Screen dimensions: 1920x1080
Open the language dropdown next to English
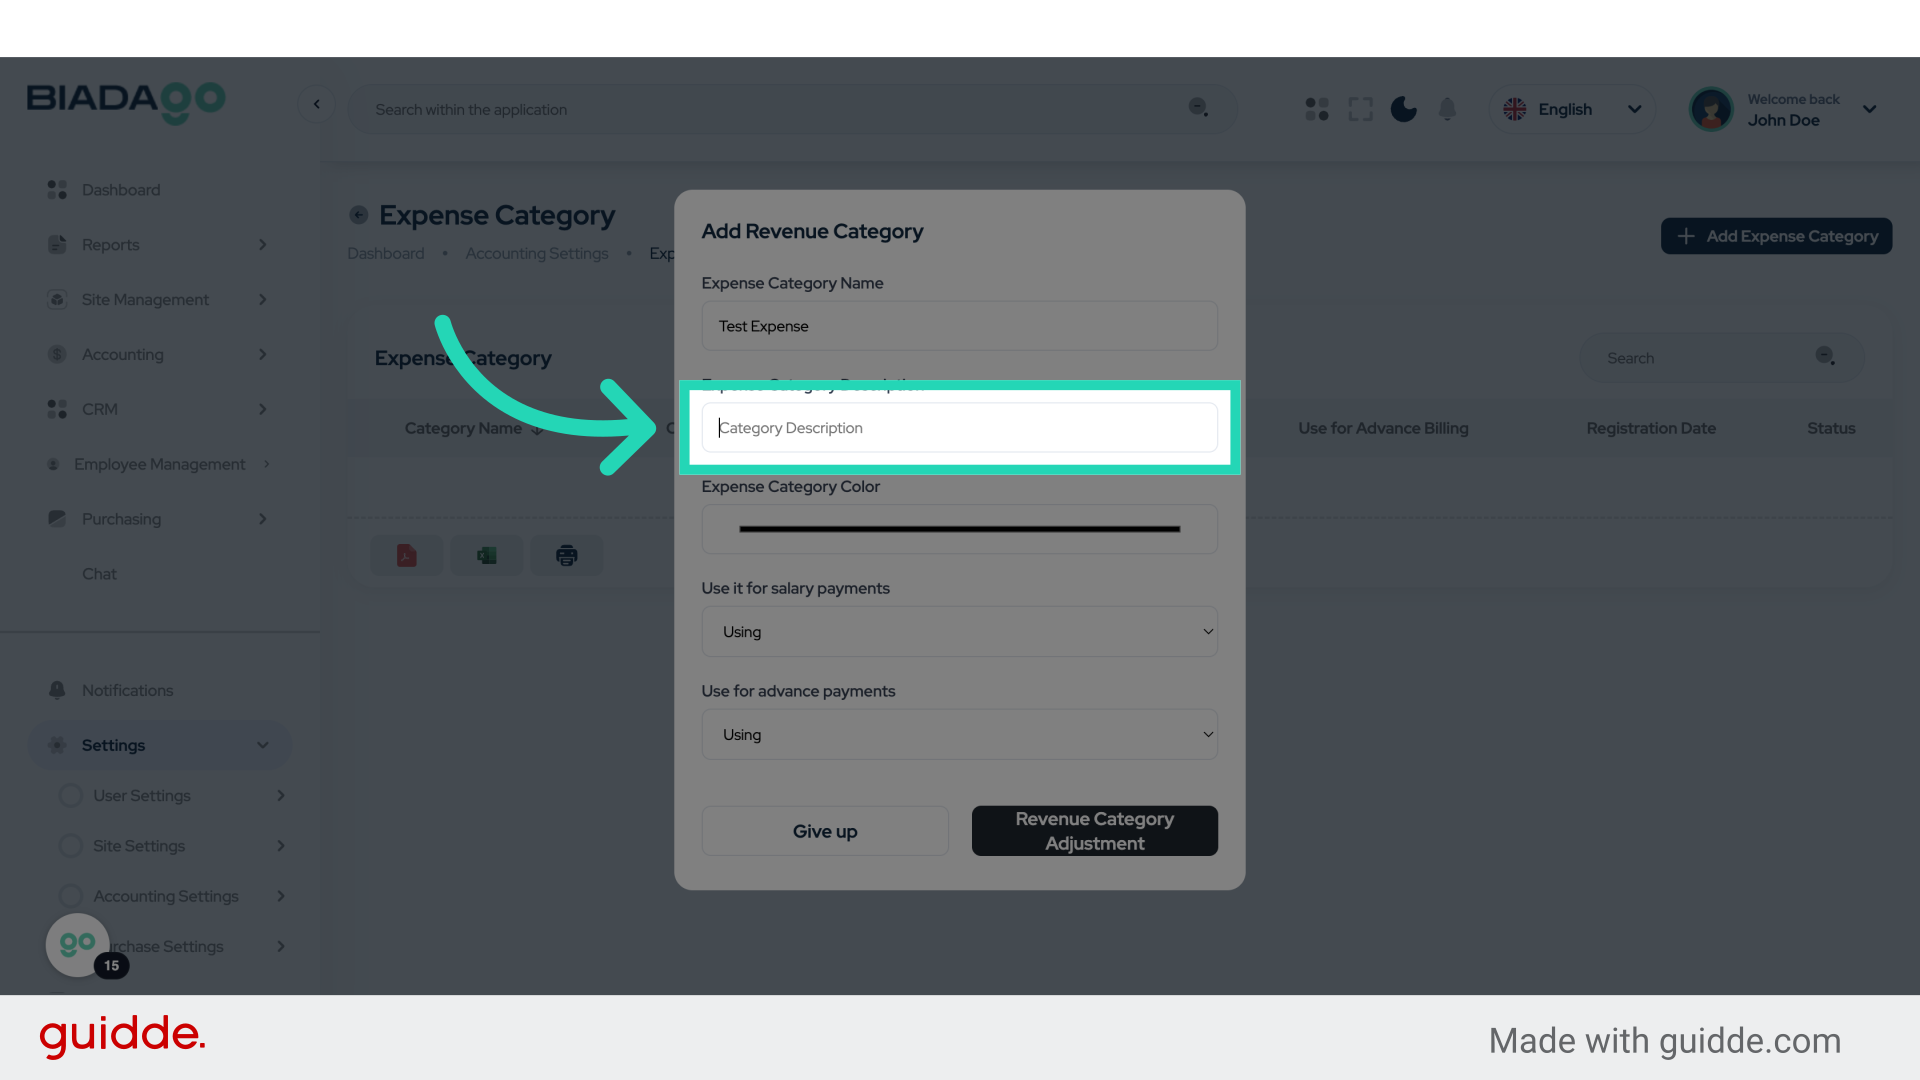click(x=1635, y=109)
